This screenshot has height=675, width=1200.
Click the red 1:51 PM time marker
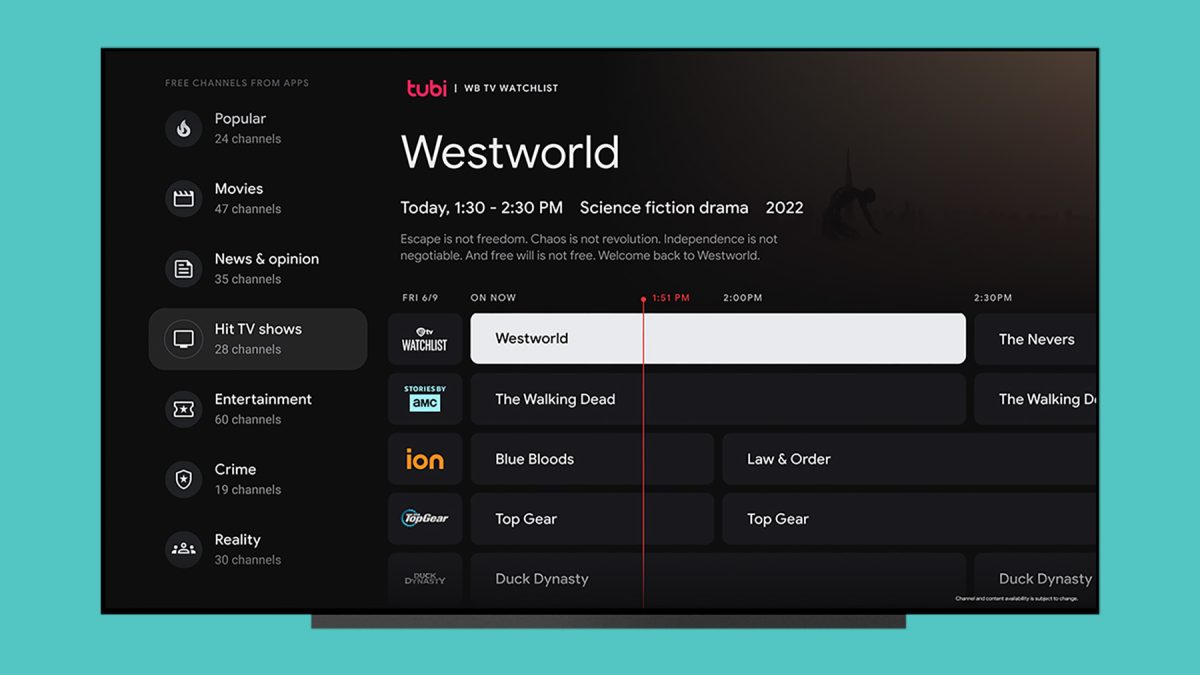pos(670,298)
